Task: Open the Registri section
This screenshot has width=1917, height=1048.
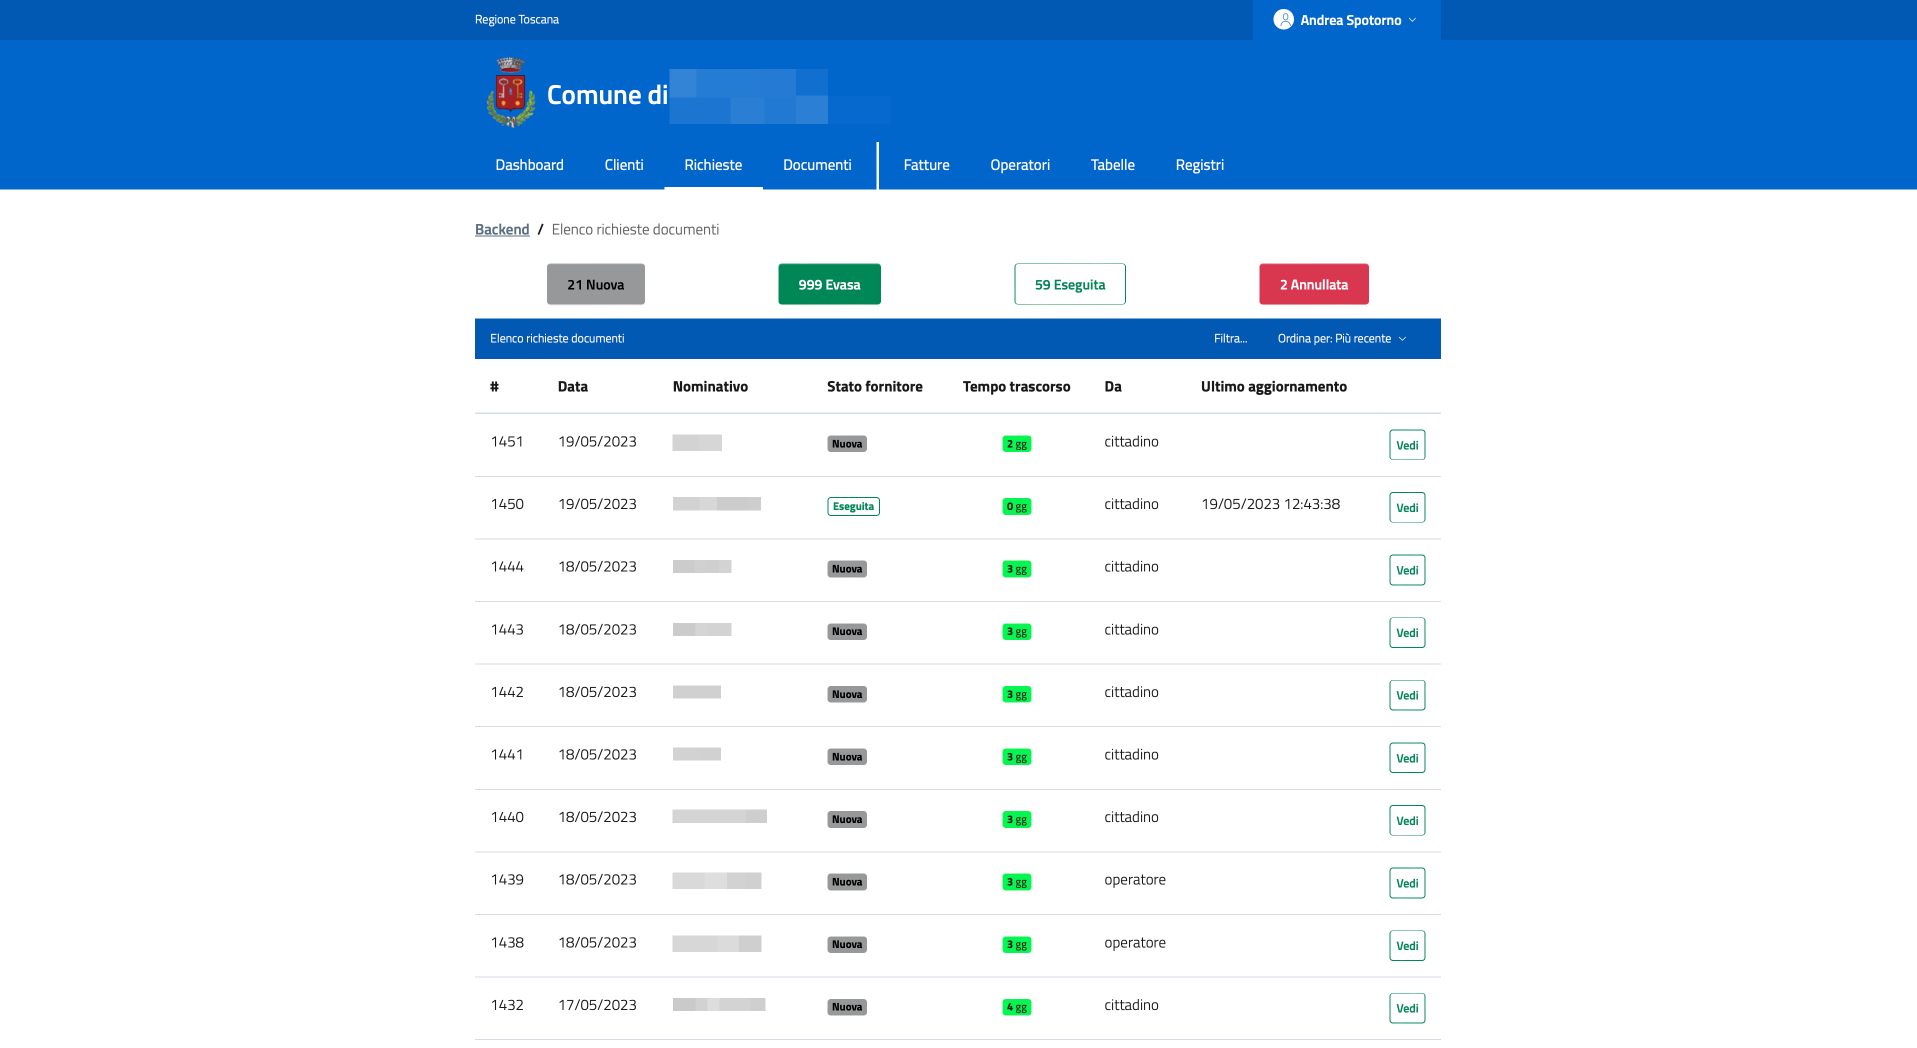Action: click(1199, 165)
